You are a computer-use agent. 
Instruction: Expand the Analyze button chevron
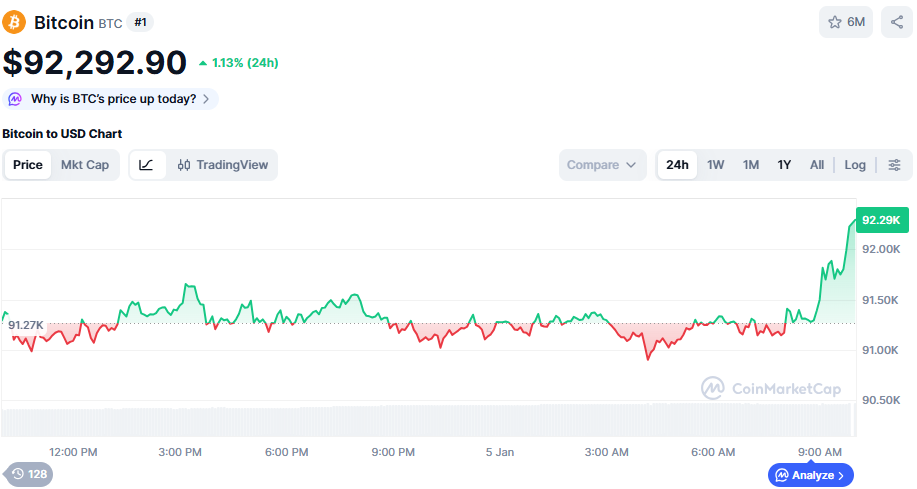pyautogui.click(x=842, y=475)
